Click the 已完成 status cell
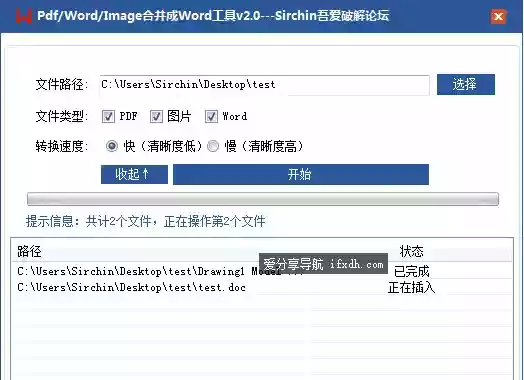This screenshot has width=524, height=380. pyautogui.click(x=411, y=271)
